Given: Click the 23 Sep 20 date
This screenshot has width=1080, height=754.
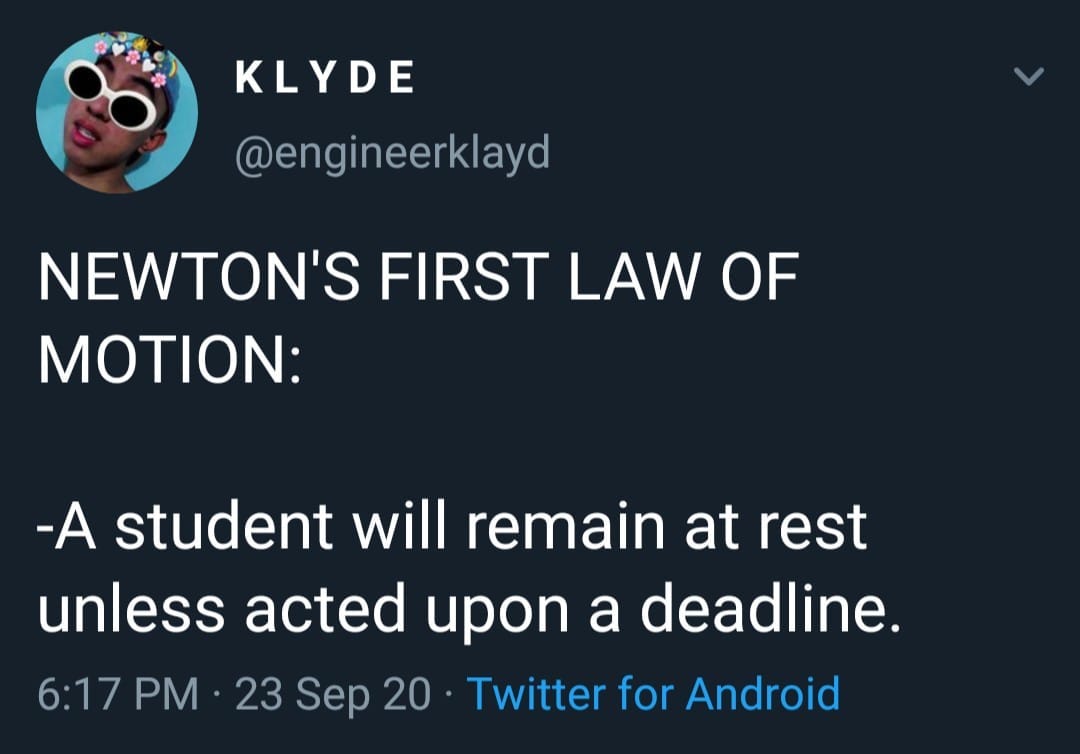Looking at the screenshot, I should 333,693.
